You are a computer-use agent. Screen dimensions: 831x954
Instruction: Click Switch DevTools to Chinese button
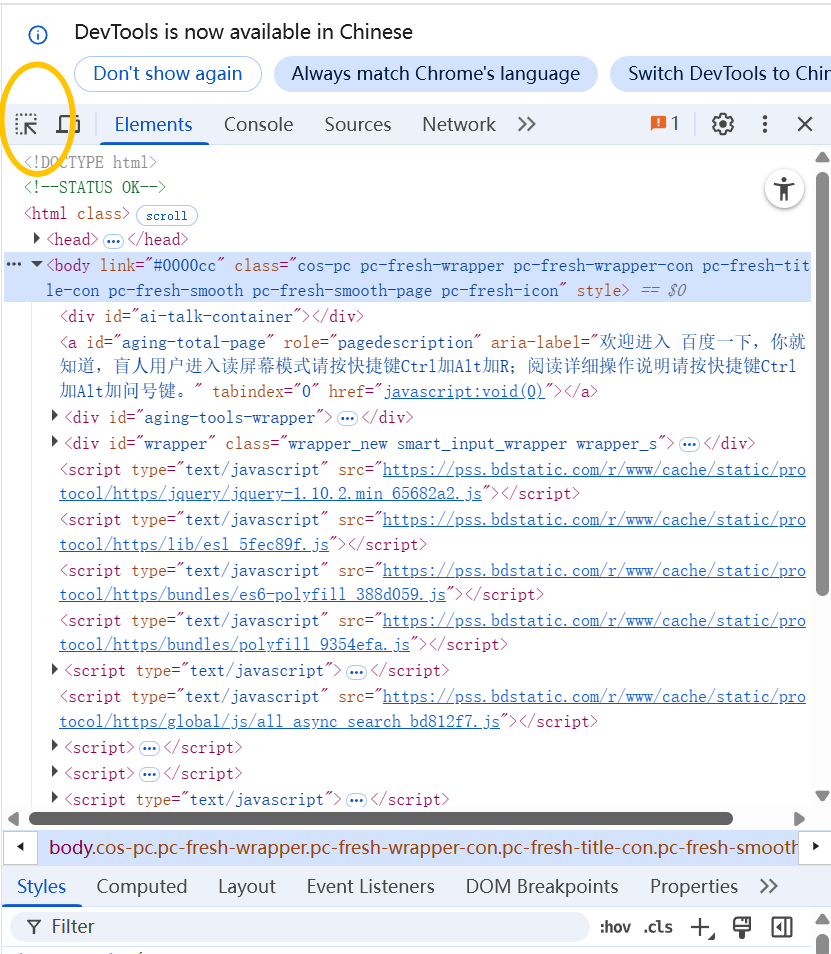[721, 74]
